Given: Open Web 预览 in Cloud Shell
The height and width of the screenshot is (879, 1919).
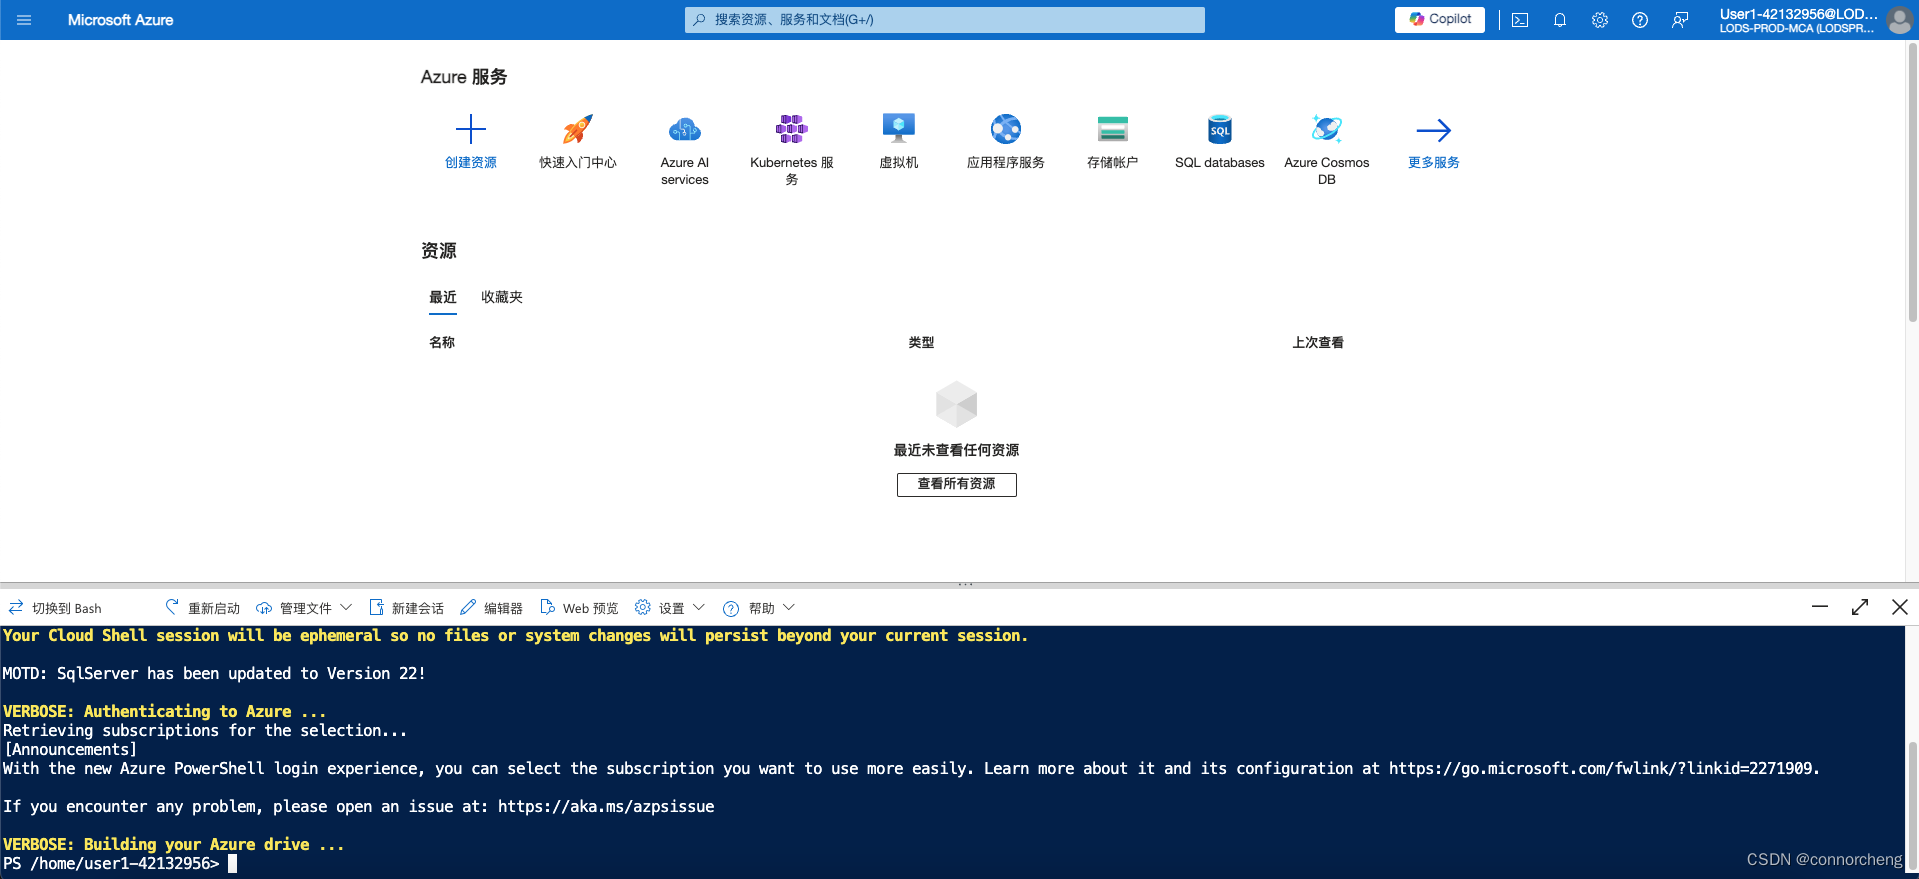Looking at the screenshot, I should pos(579,608).
